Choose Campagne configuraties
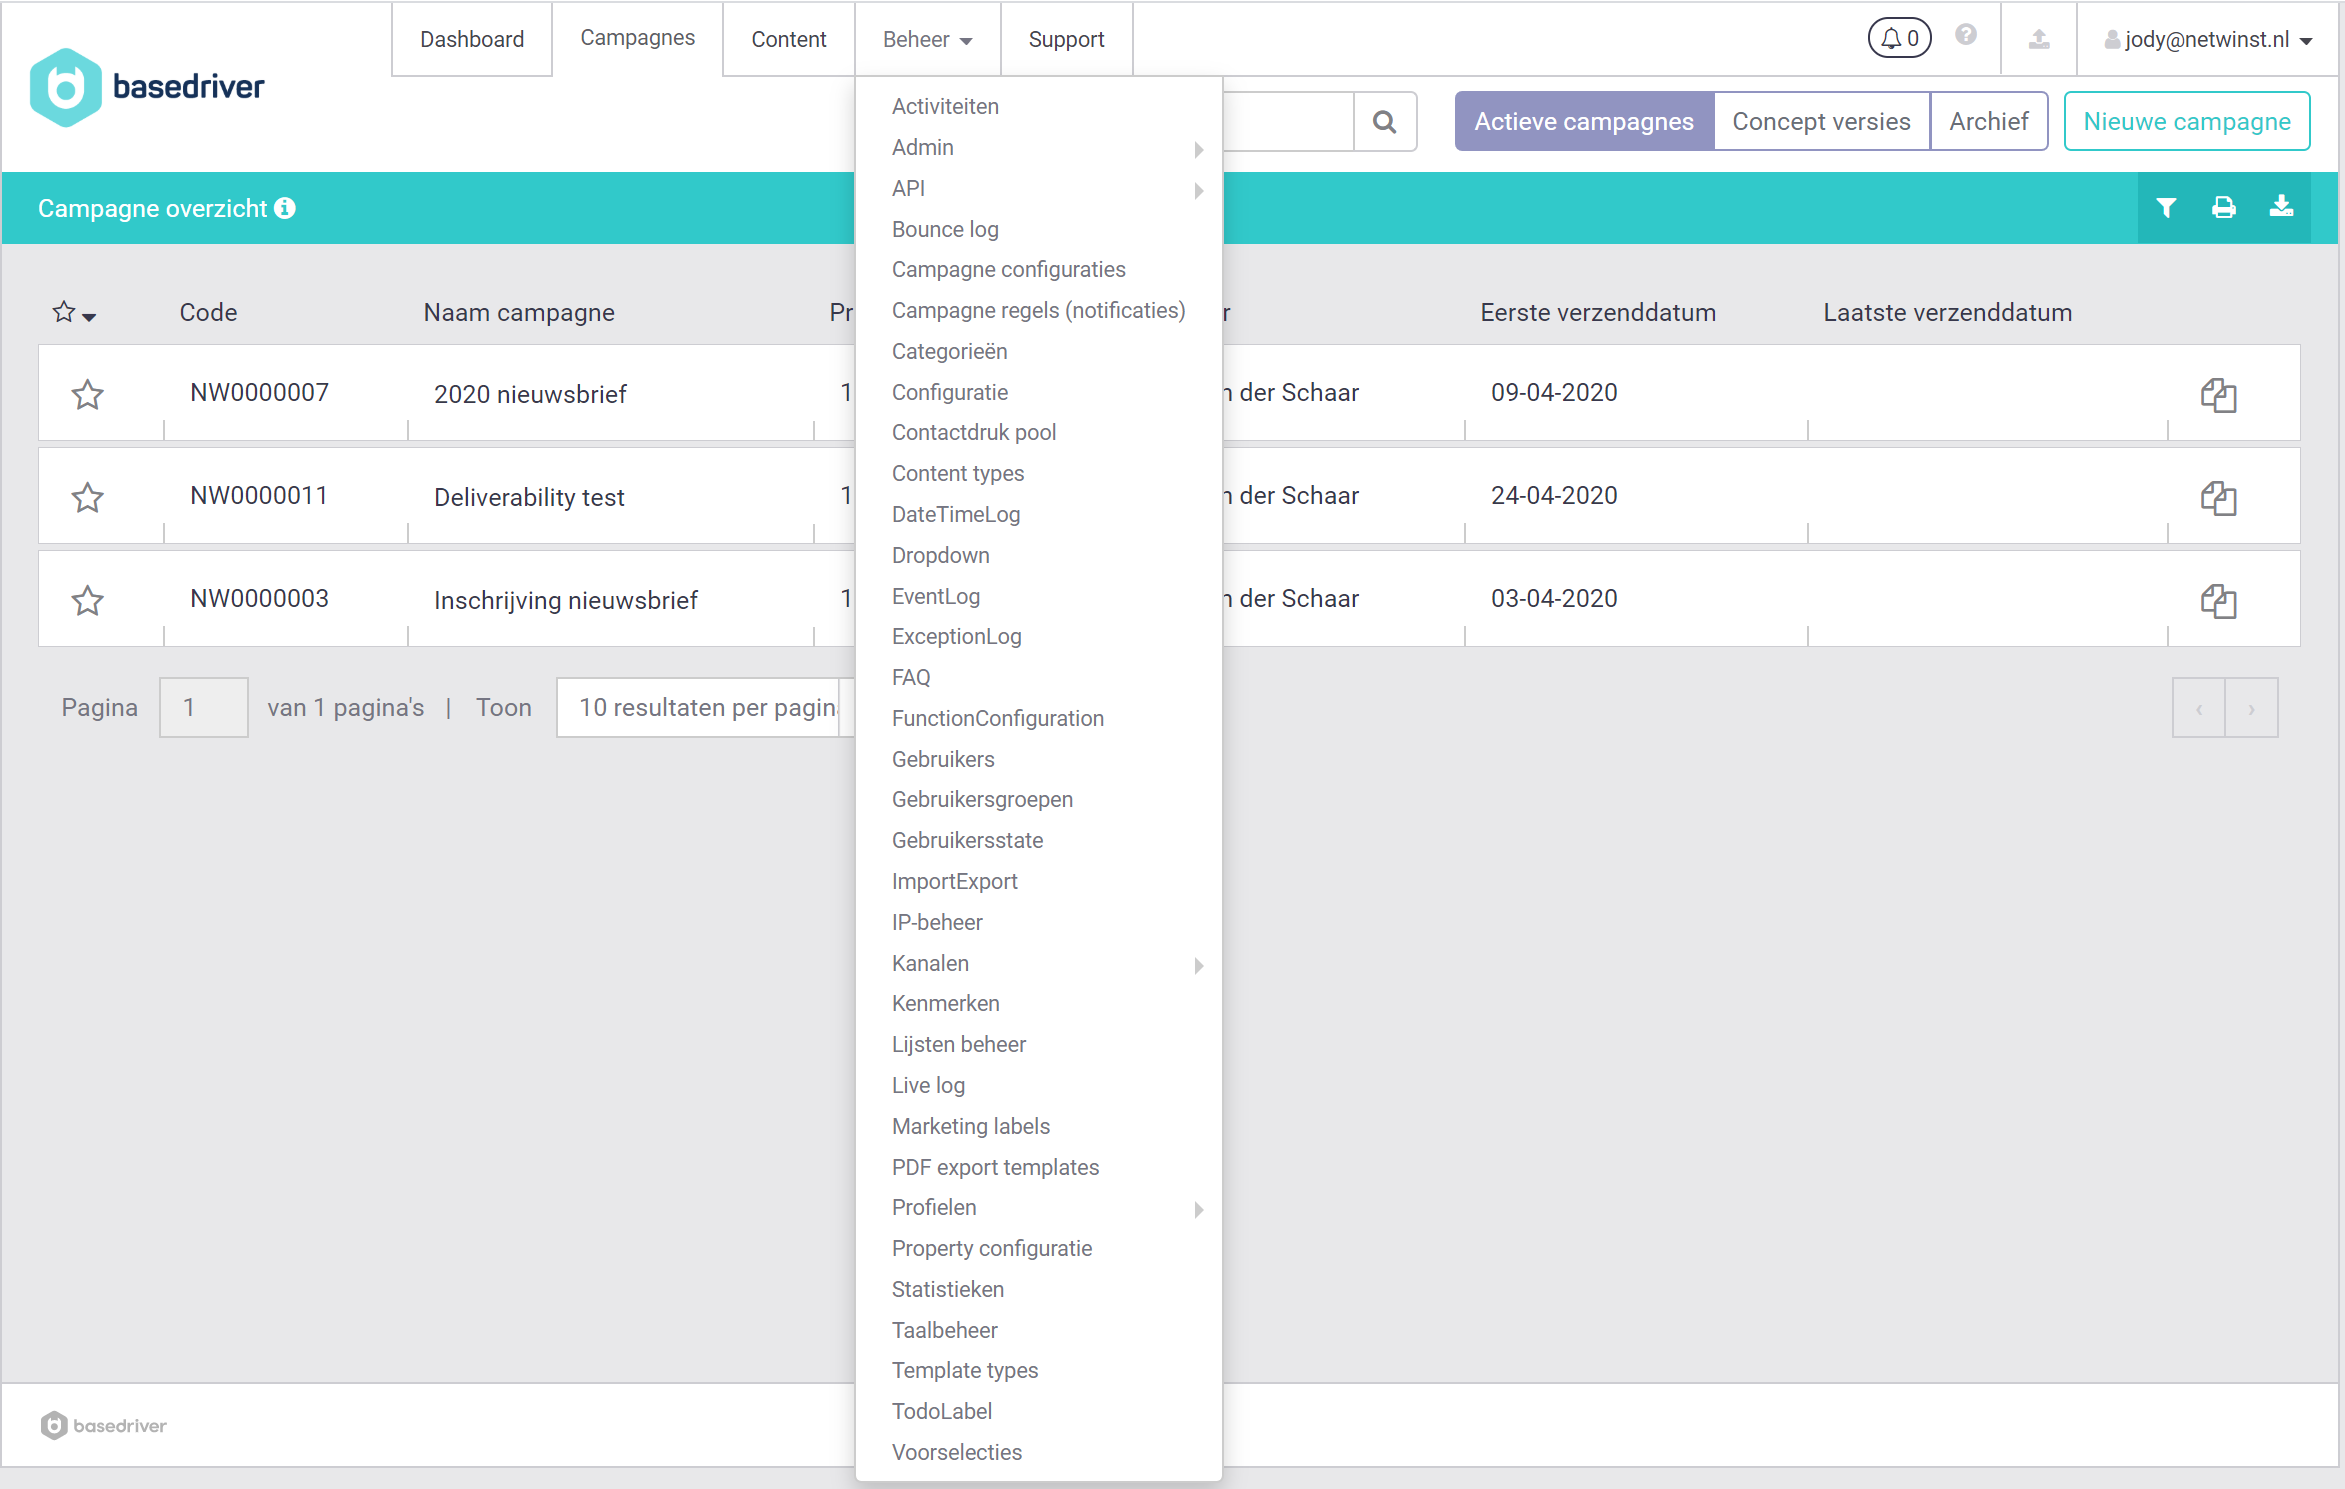 [x=1008, y=270]
